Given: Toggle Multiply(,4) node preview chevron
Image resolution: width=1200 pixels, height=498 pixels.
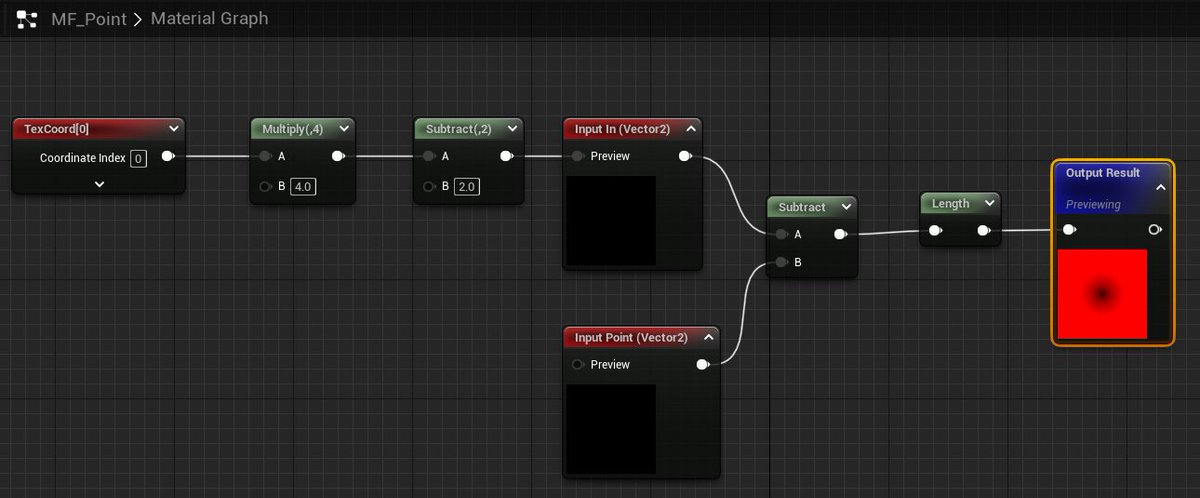Looking at the screenshot, I should 344,128.
